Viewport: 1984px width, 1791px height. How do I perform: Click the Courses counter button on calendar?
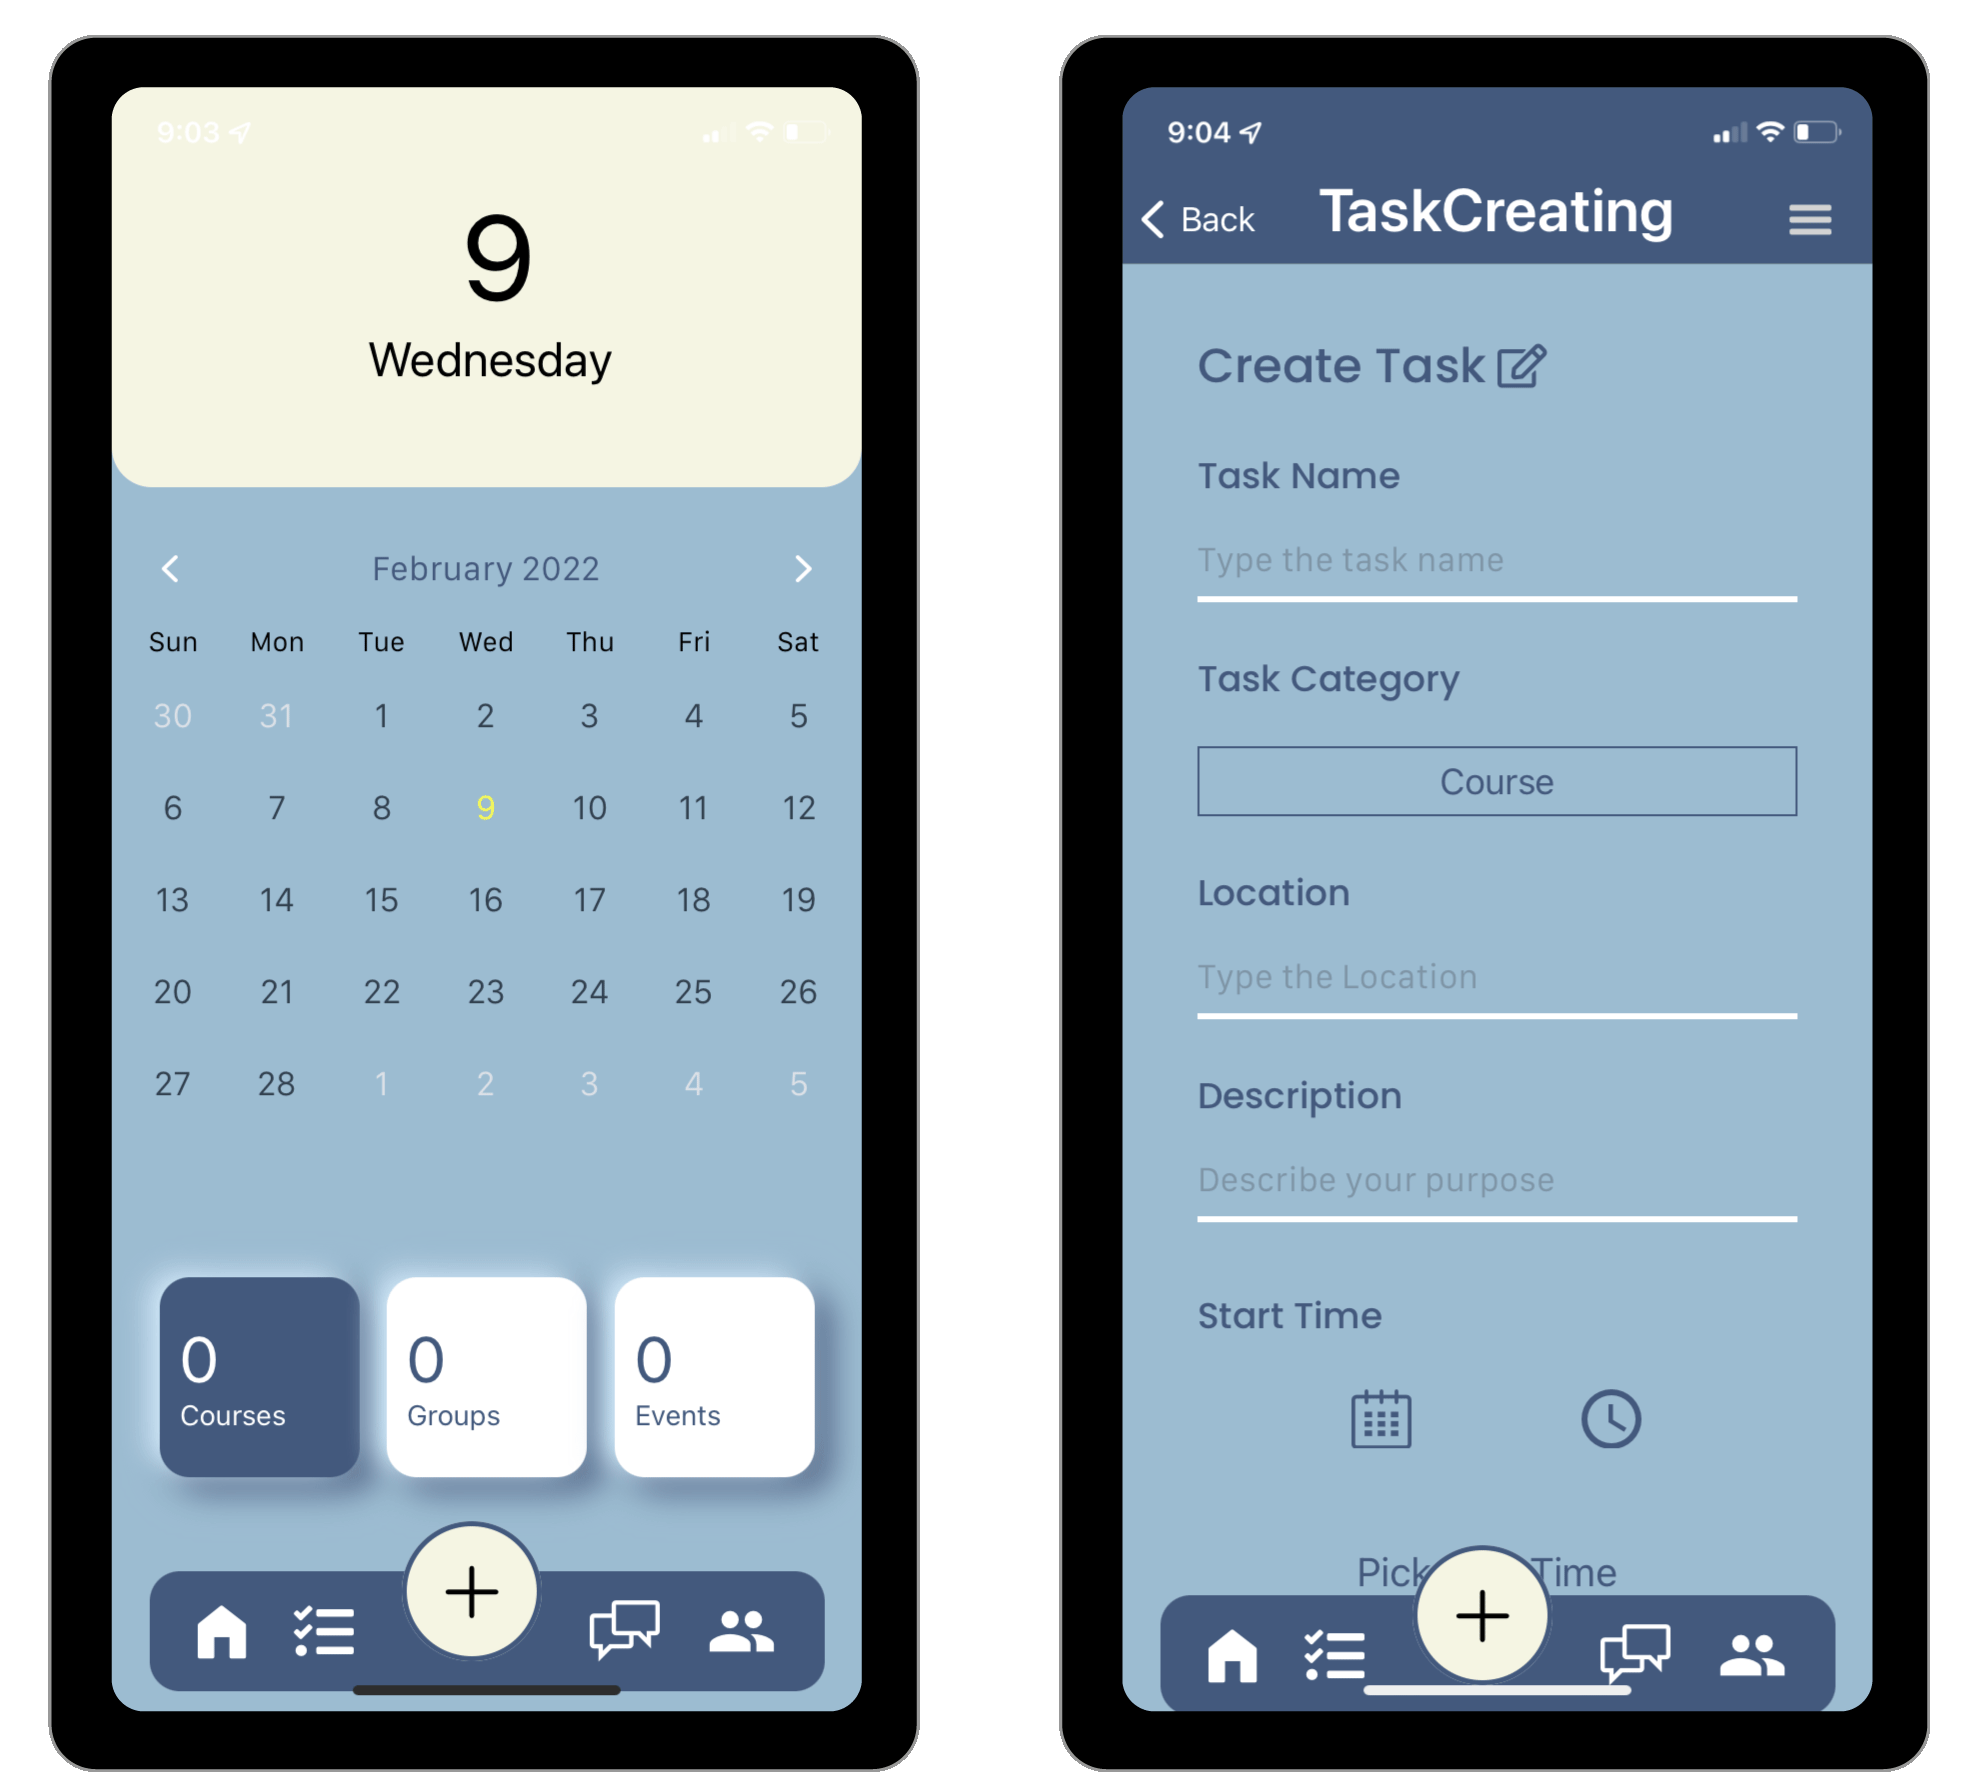237,1371
